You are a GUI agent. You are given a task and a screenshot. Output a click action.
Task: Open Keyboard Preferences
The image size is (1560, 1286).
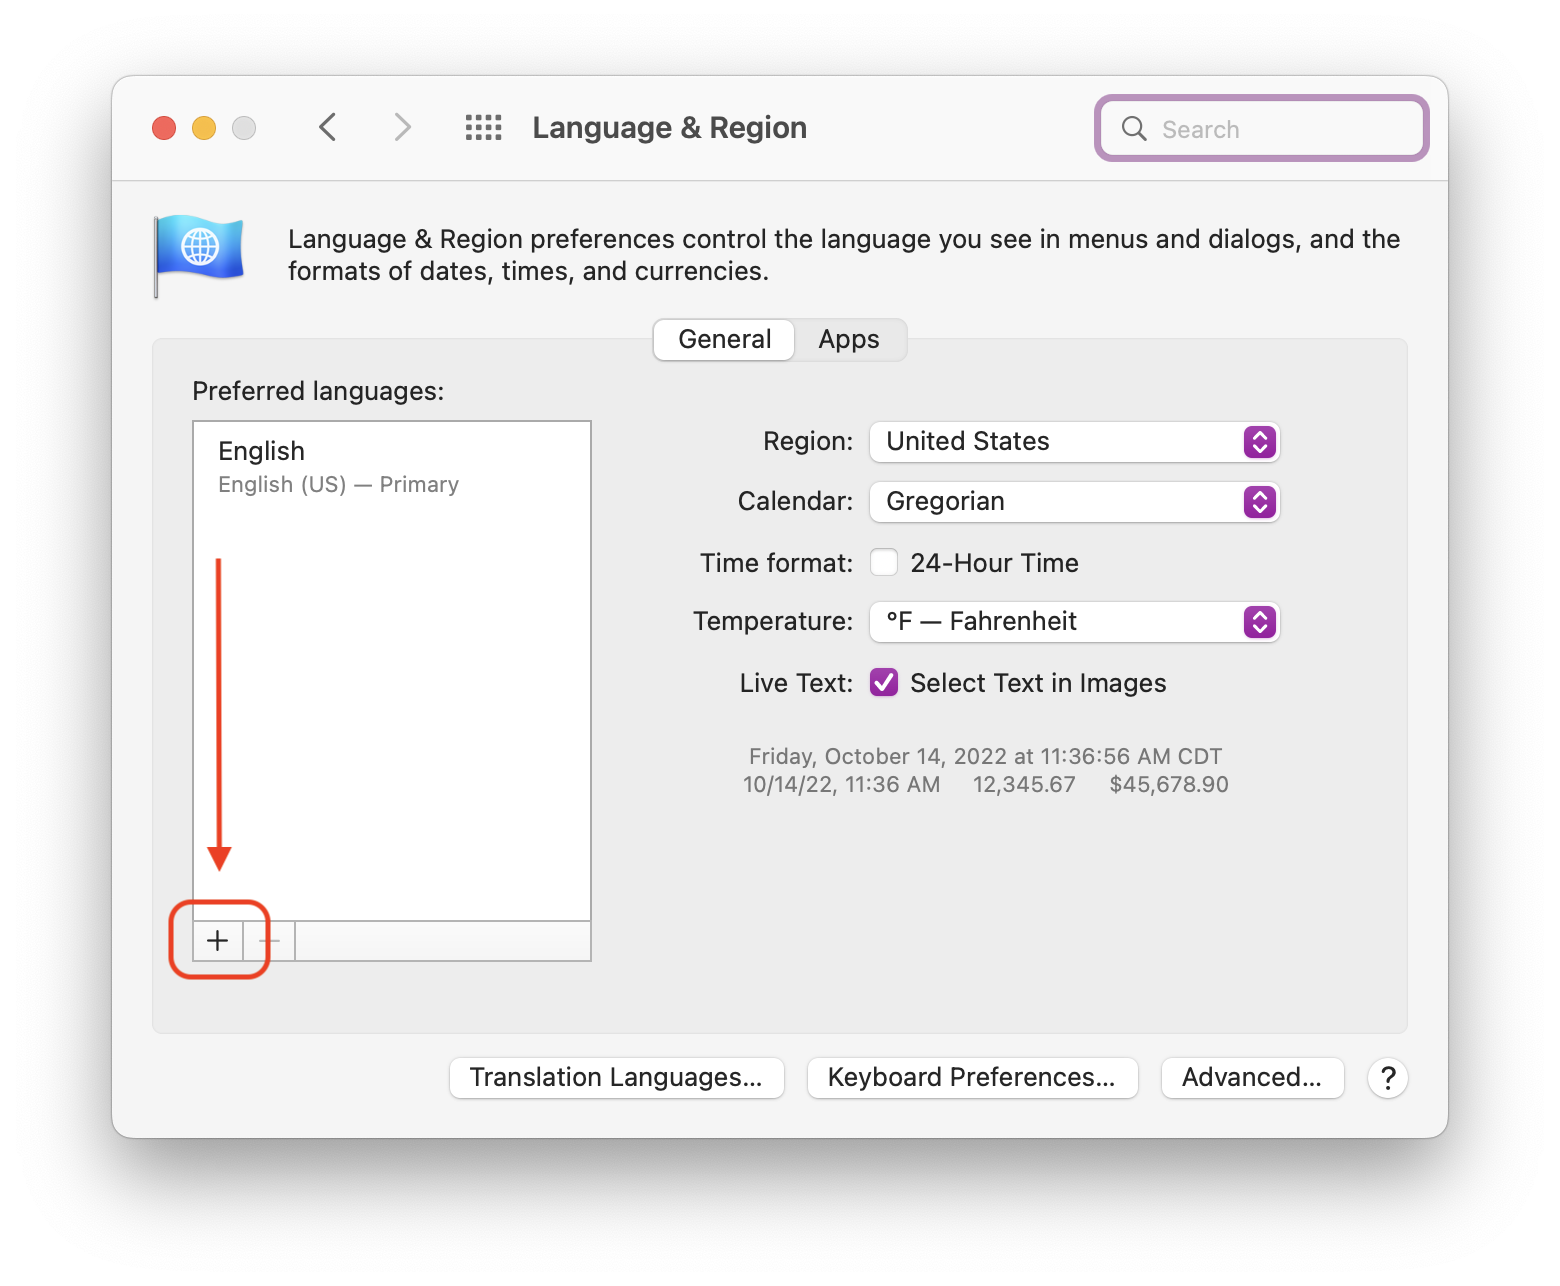(x=972, y=1077)
